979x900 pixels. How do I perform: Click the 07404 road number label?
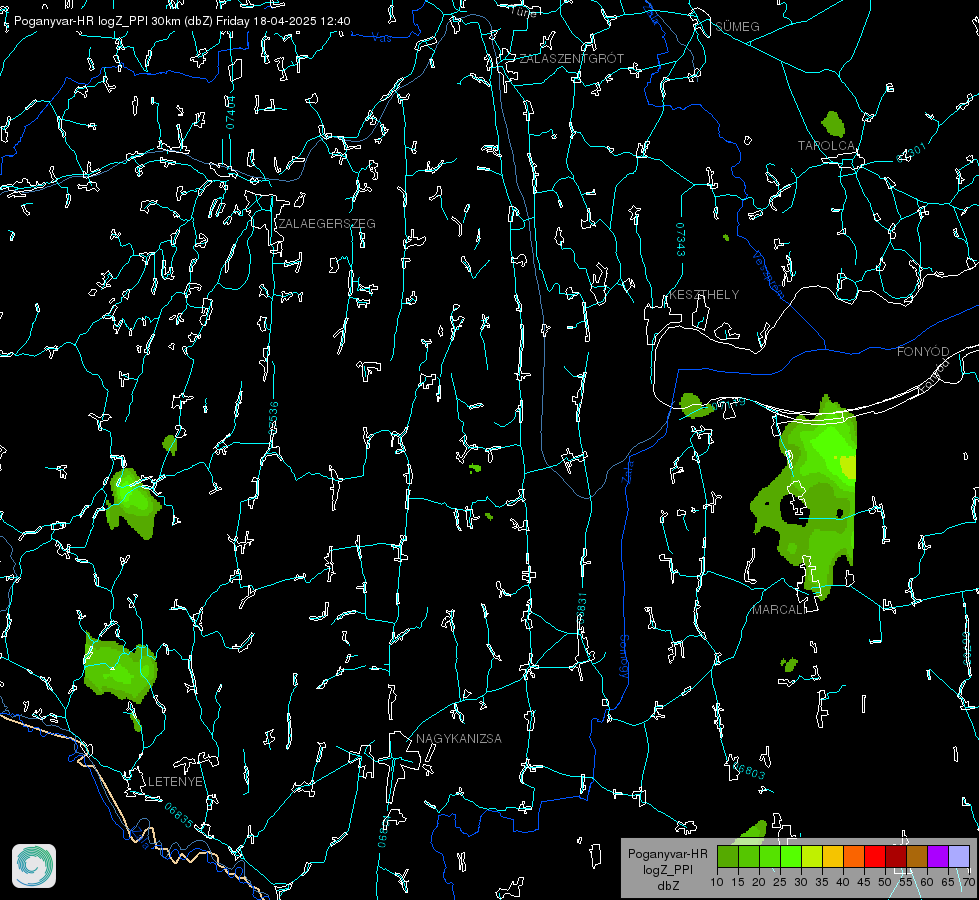230,112
